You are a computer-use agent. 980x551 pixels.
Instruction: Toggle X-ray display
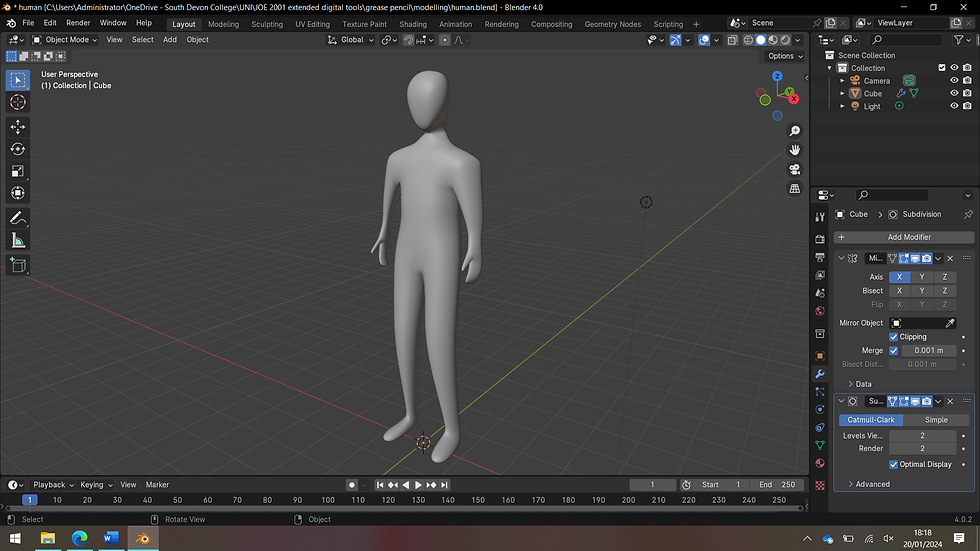pyautogui.click(x=732, y=40)
